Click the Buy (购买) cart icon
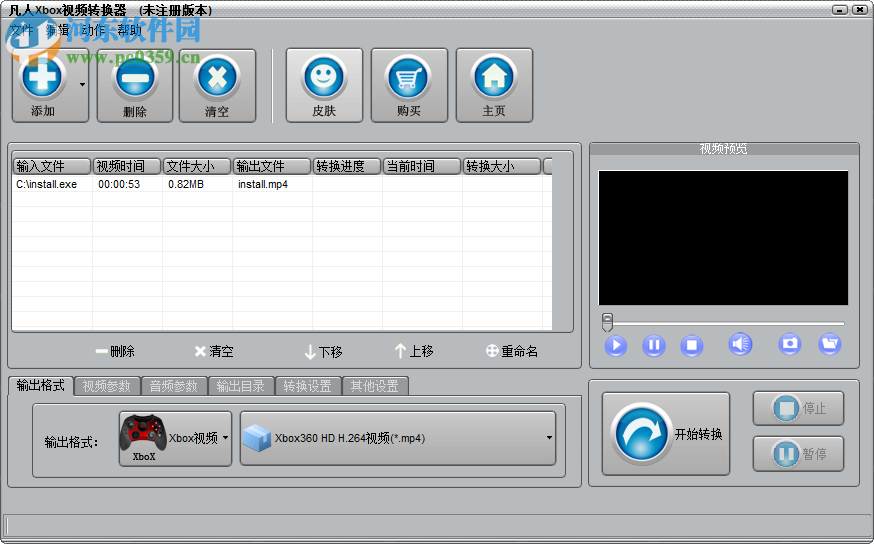This screenshot has width=874, height=544. tap(409, 77)
